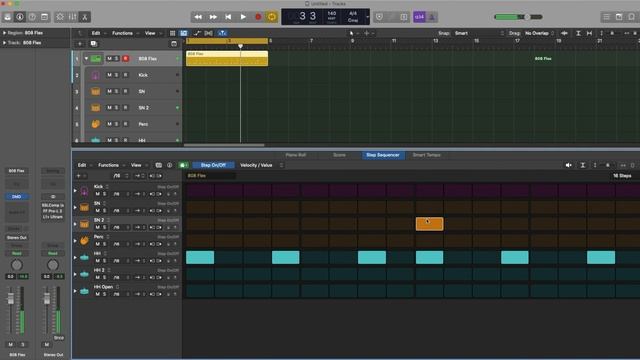Toggle the purple Count-in button
This screenshot has width=640, height=360.
[420, 17]
